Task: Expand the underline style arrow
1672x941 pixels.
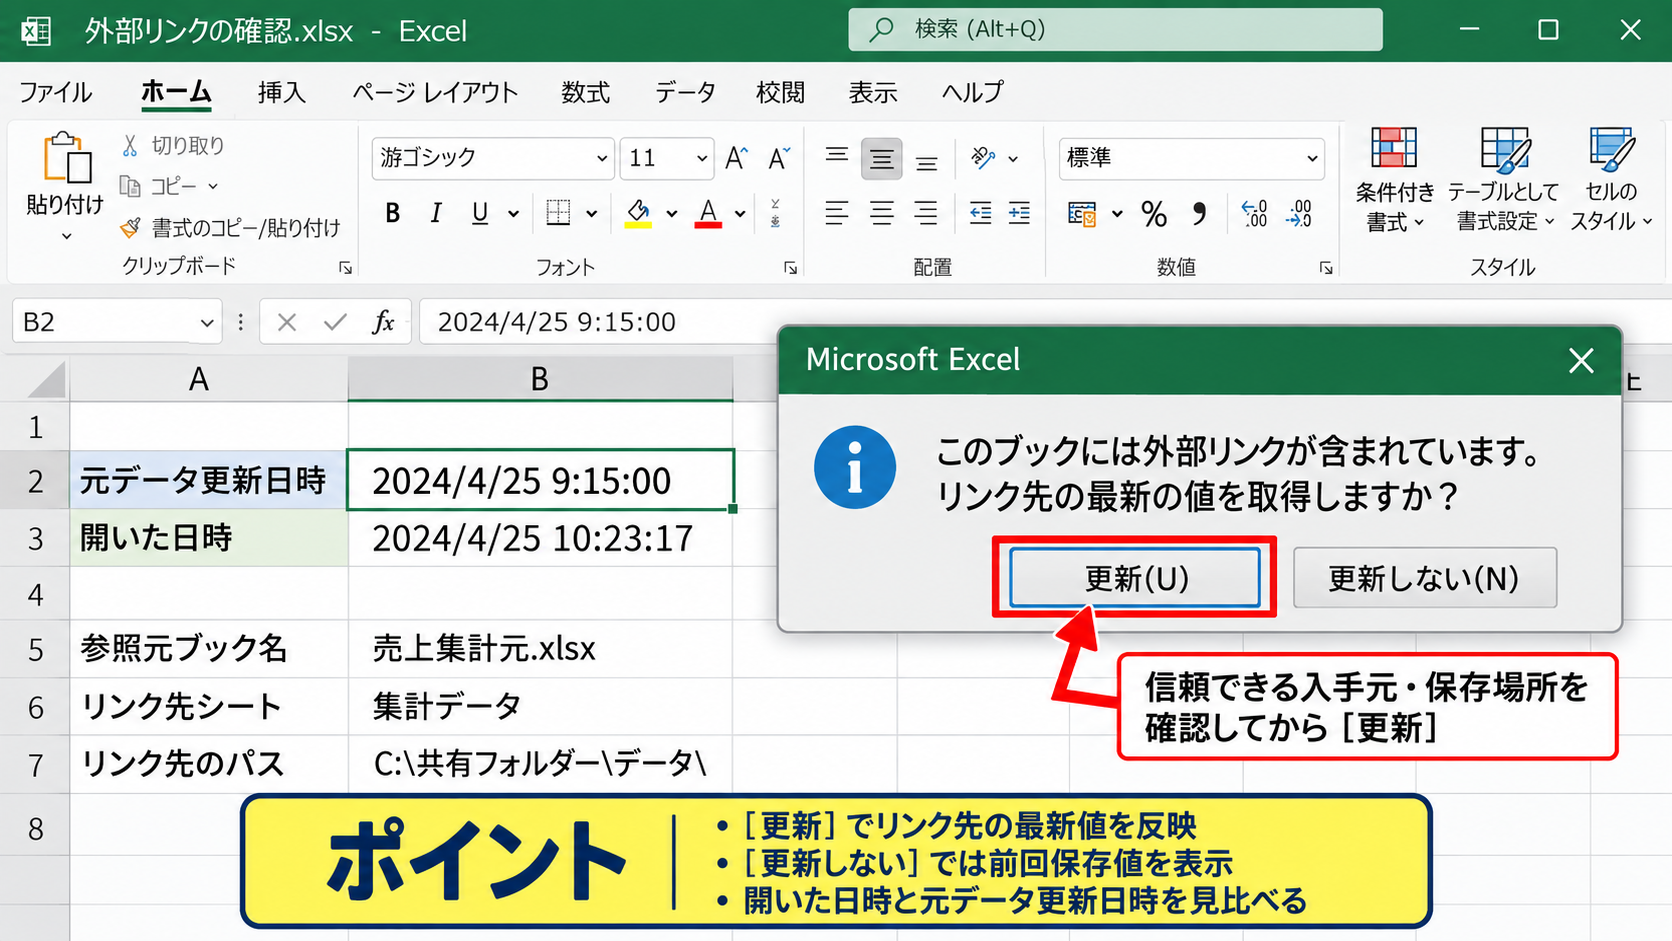Action: point(513,214)
